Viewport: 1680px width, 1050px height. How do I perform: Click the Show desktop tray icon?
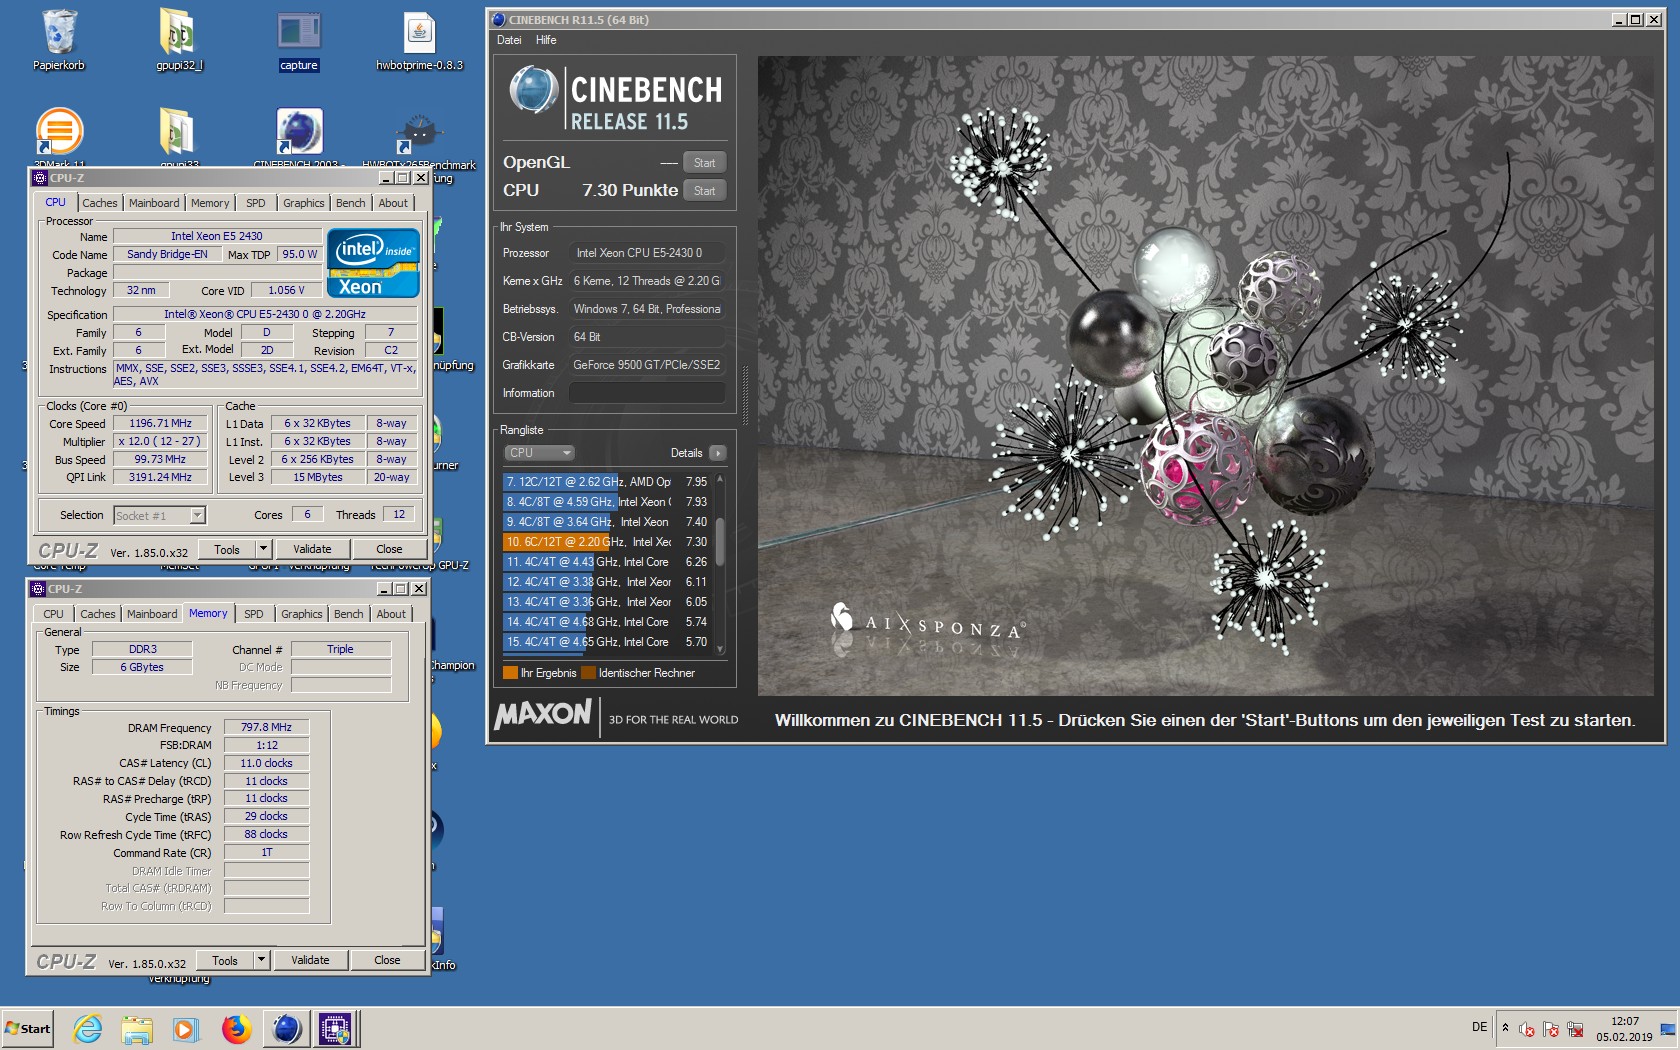point(1668,1029)
